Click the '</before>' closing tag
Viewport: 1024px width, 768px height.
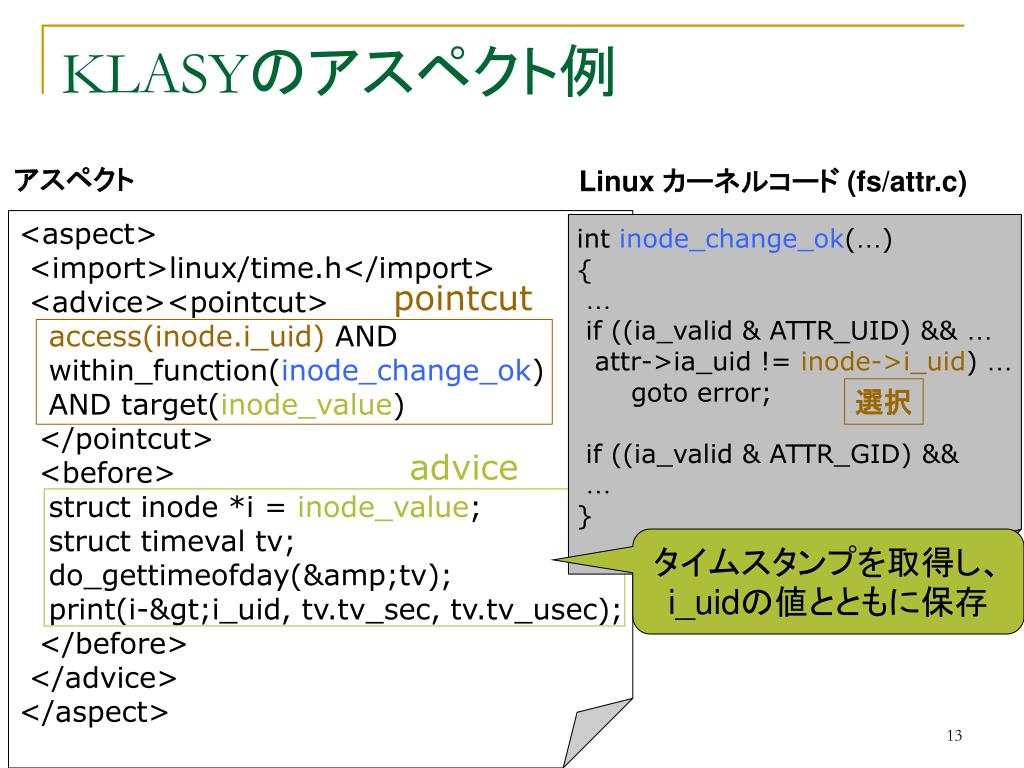[x=114, y=644]
